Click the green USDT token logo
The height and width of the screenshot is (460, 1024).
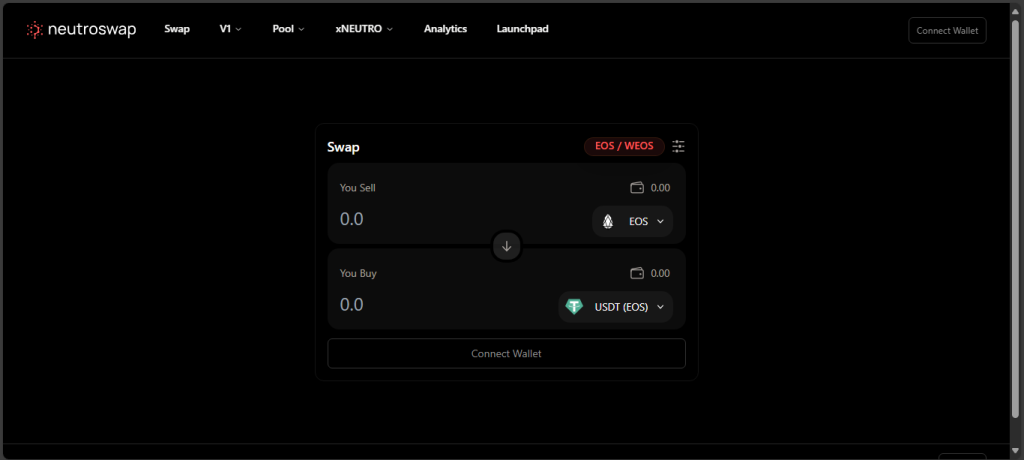pos(574,307)
